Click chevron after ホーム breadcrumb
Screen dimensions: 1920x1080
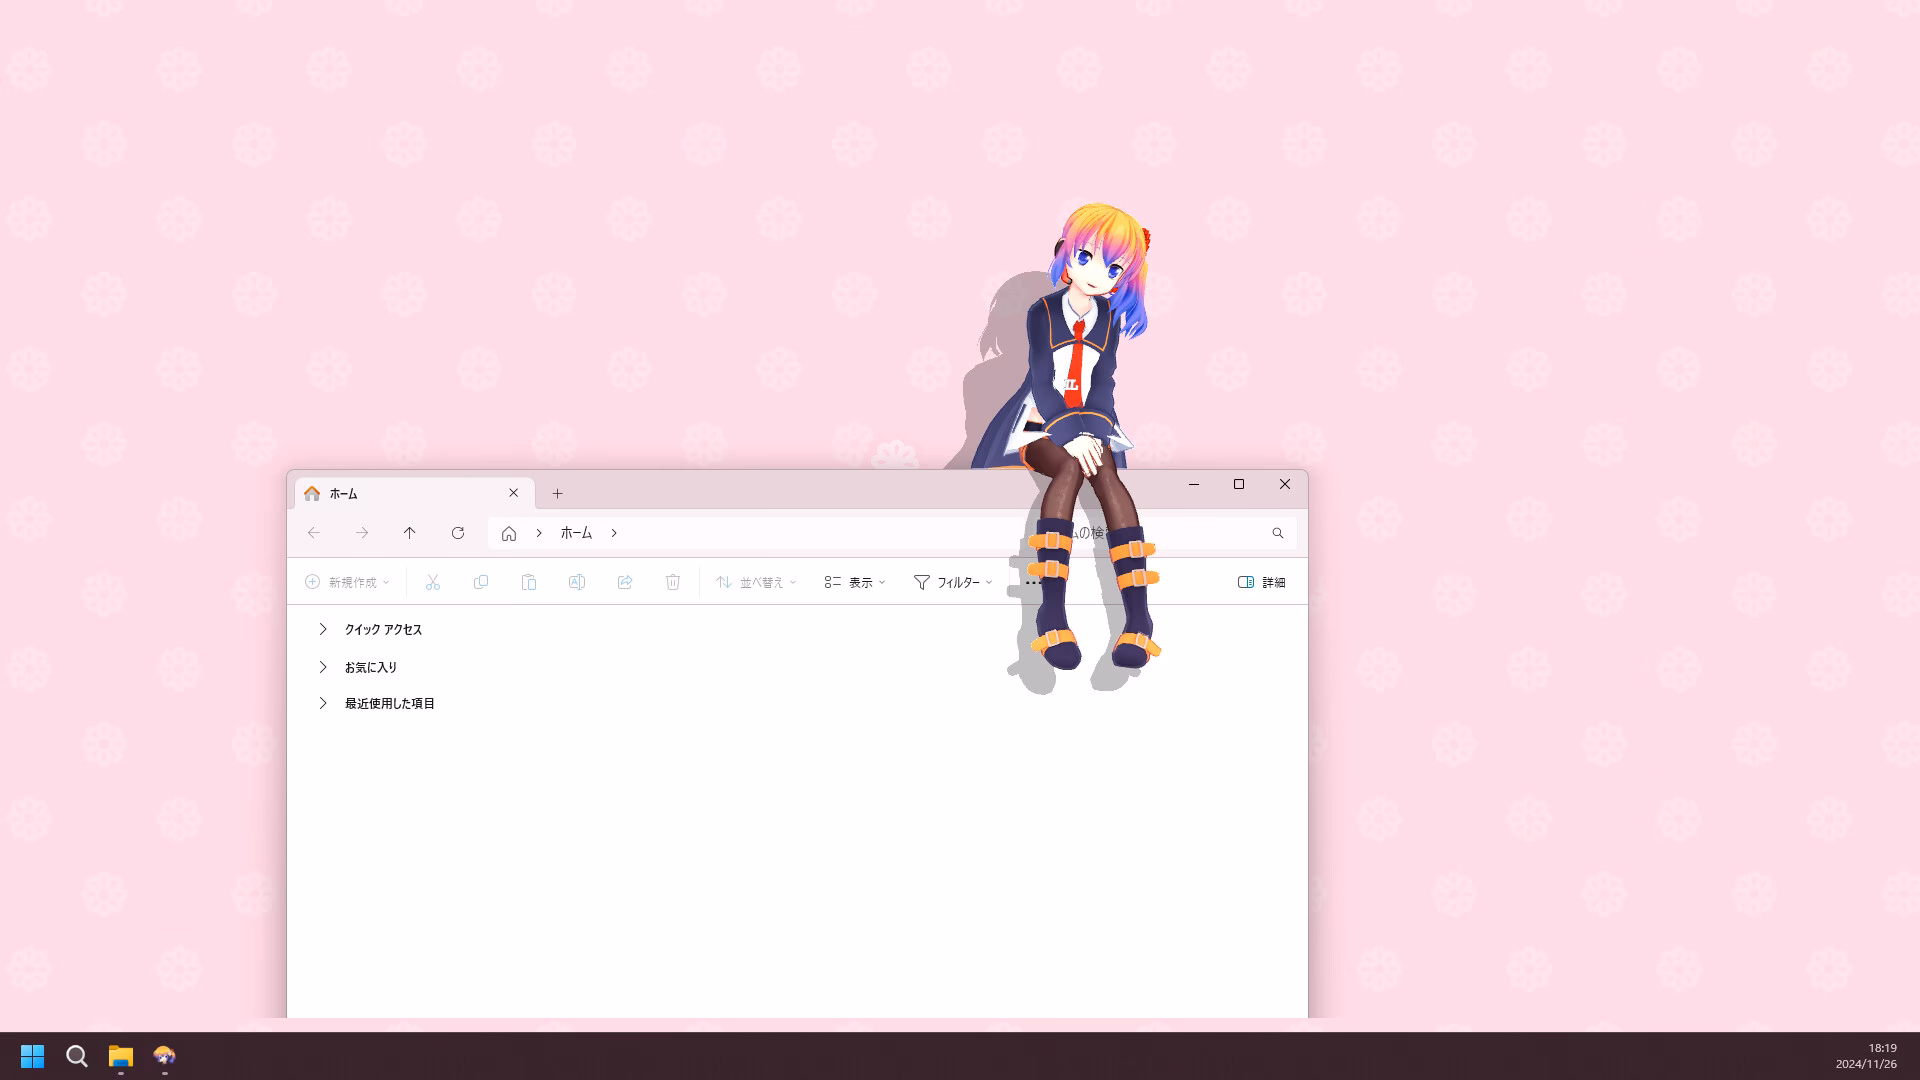point(614,533)
